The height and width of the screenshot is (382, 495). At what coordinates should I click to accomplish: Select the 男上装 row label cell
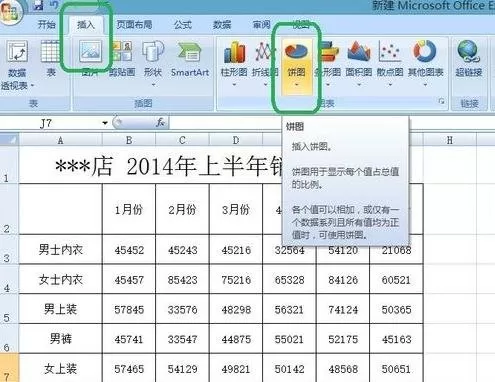point(60,309)
